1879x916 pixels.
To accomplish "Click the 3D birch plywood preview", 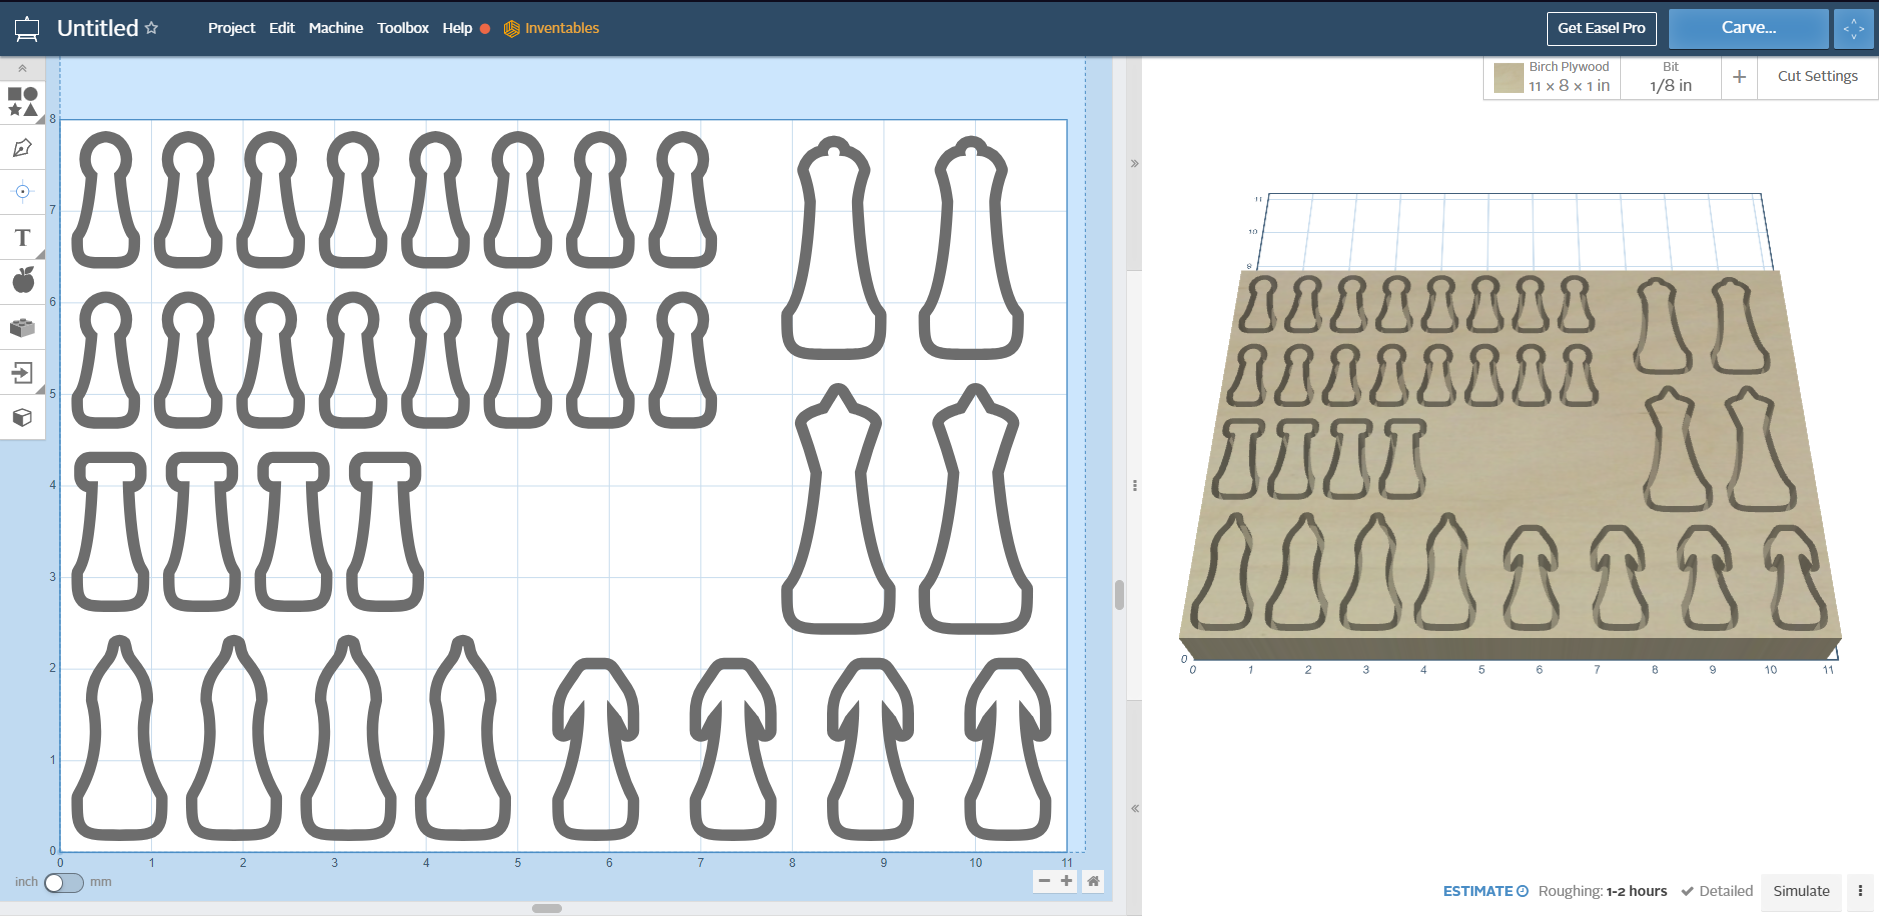I will click(x=1511, y=463).
